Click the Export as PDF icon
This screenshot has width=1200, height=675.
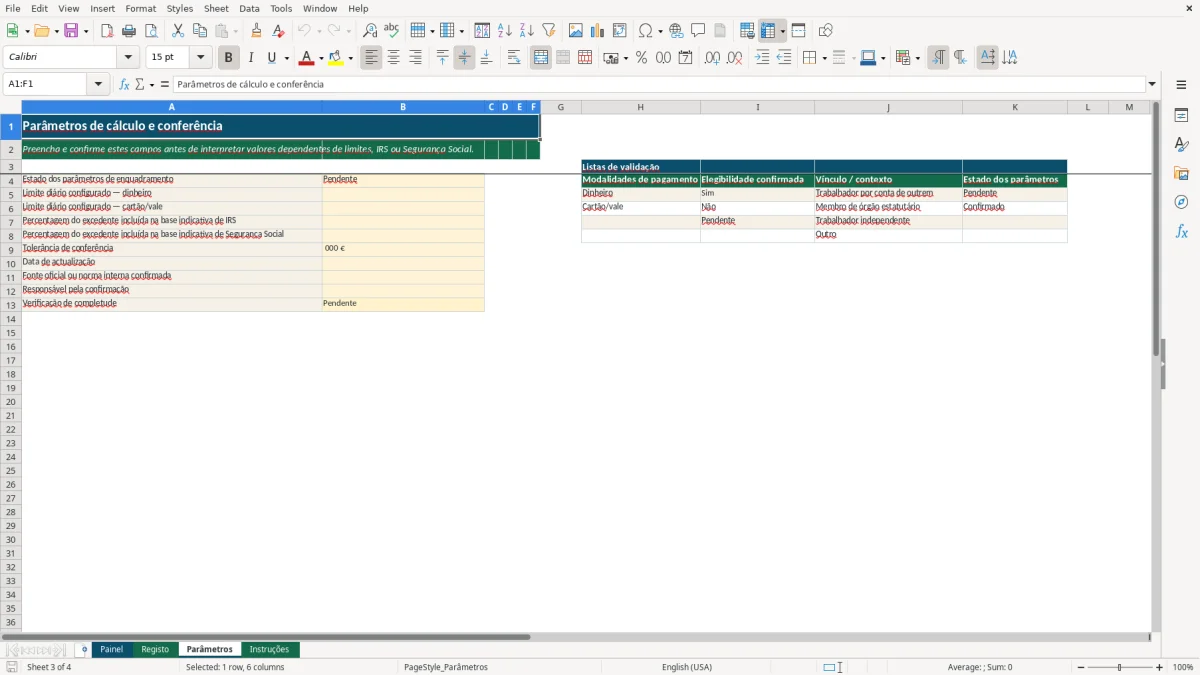pyautogui.click(x=107, y=31)
